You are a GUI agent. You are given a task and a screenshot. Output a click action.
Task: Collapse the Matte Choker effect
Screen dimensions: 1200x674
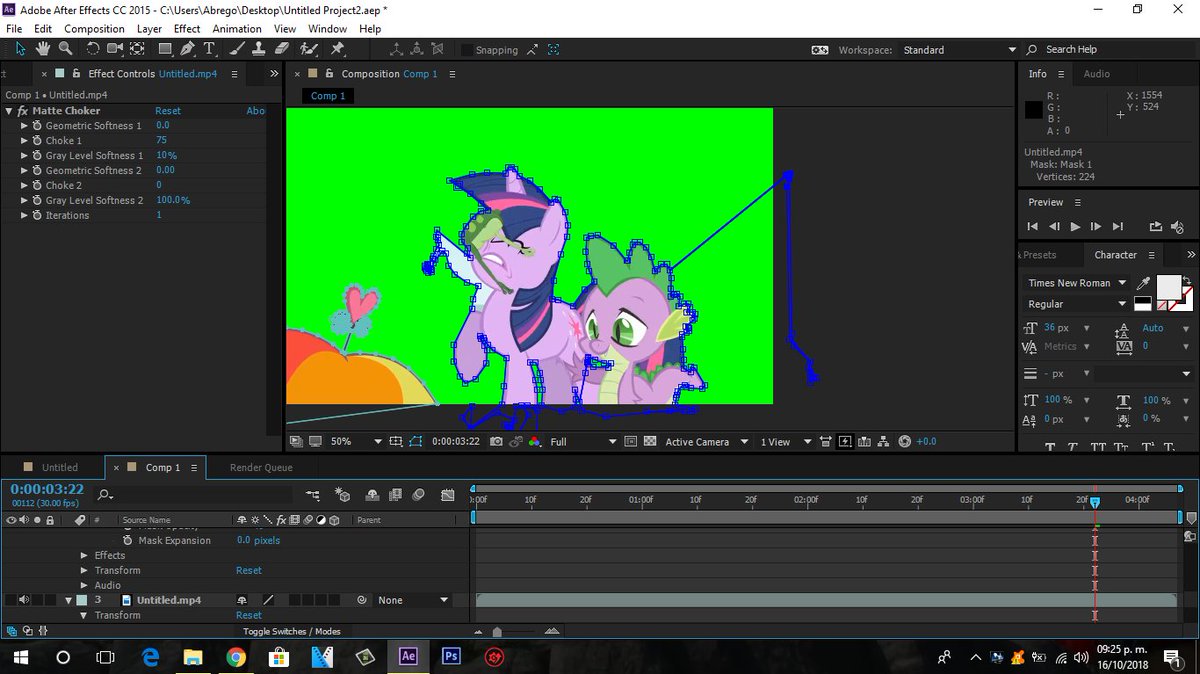pos(10,111)
